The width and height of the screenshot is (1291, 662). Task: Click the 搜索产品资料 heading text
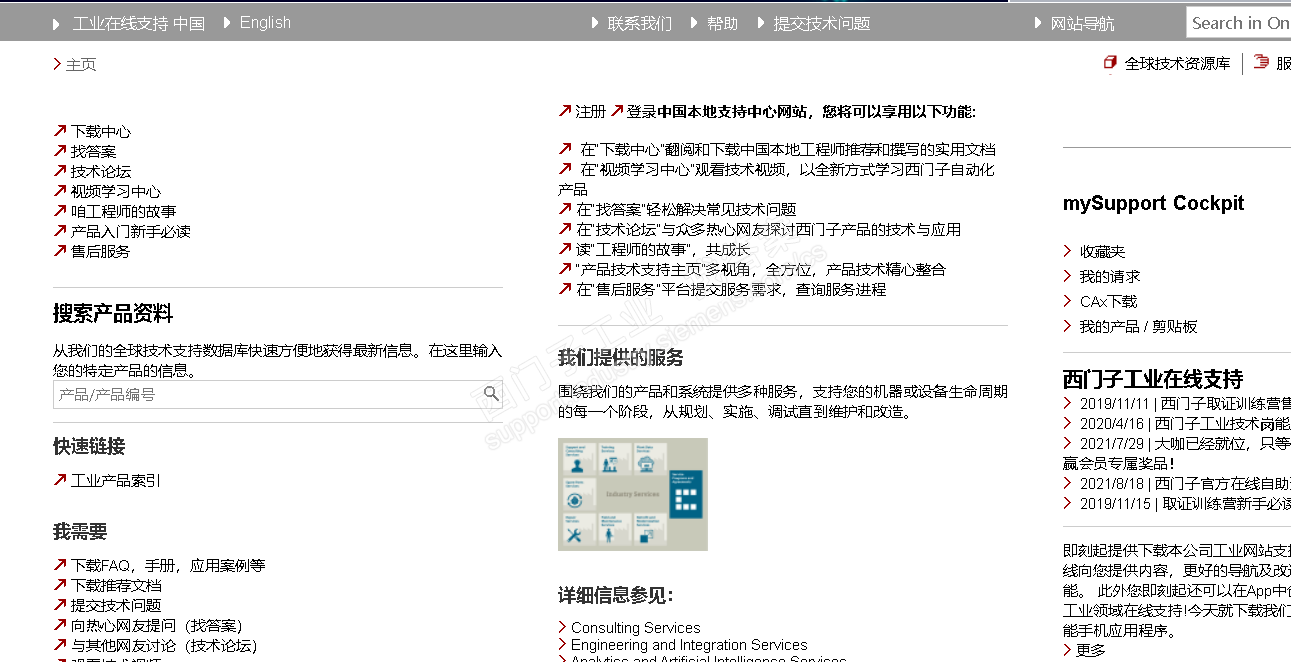pos(113,314)
